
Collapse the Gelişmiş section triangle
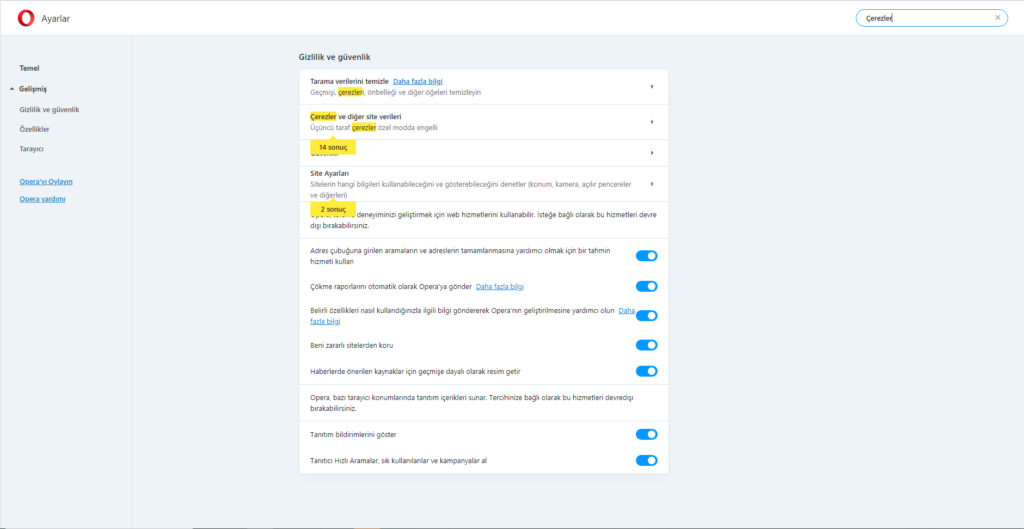(x=11, y=89)
